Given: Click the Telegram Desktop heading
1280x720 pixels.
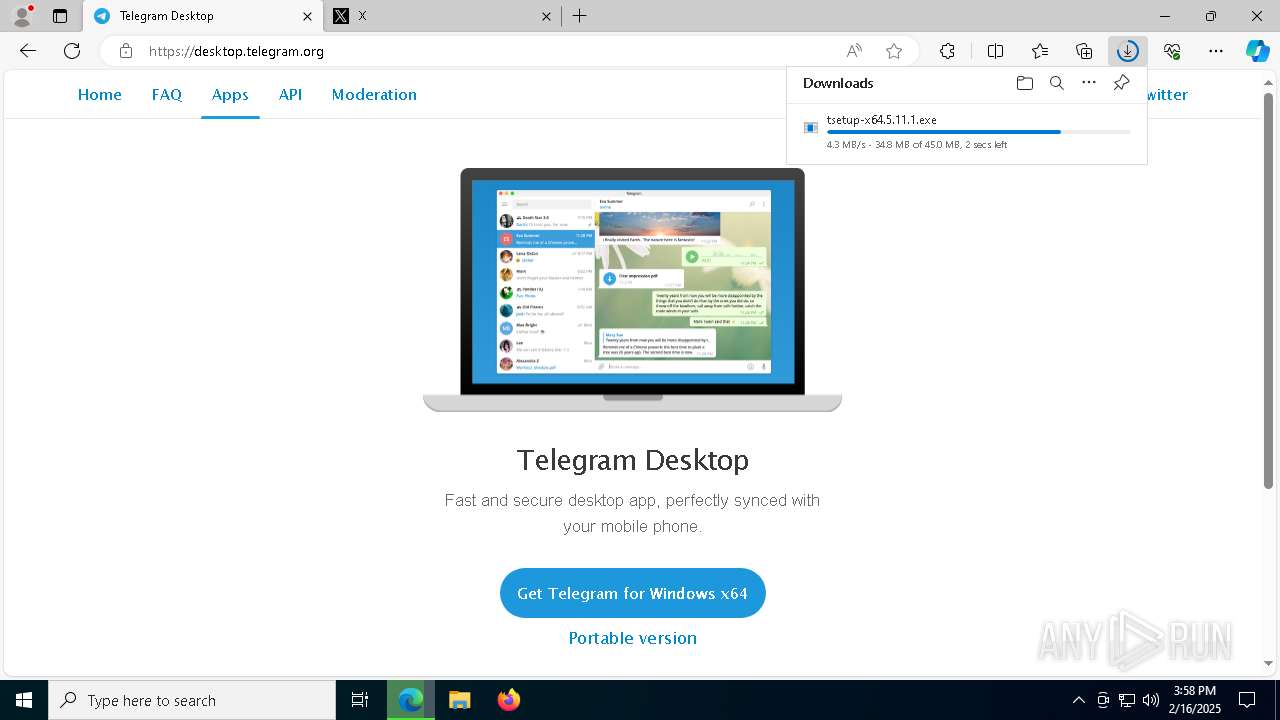Looking at the screenshot, I should 632,460.
